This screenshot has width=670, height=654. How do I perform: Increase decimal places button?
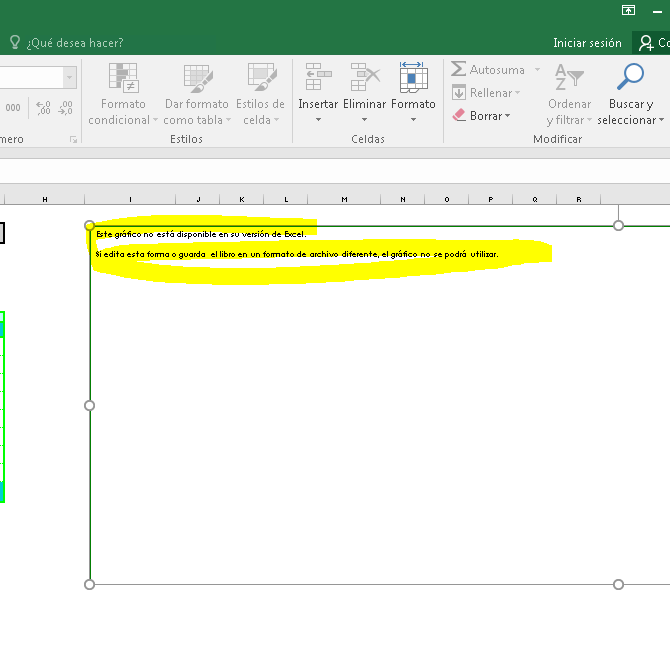coord(43,108)
